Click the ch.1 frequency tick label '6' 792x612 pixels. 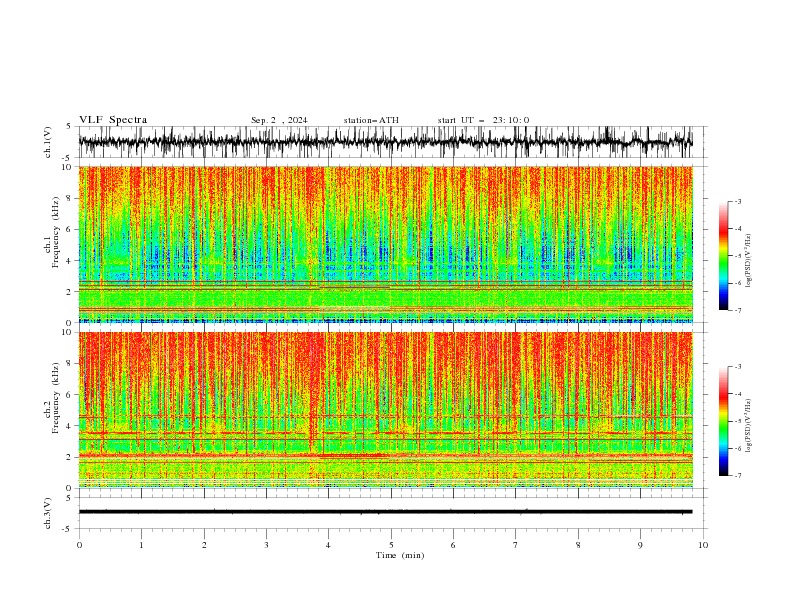point(70,229)
